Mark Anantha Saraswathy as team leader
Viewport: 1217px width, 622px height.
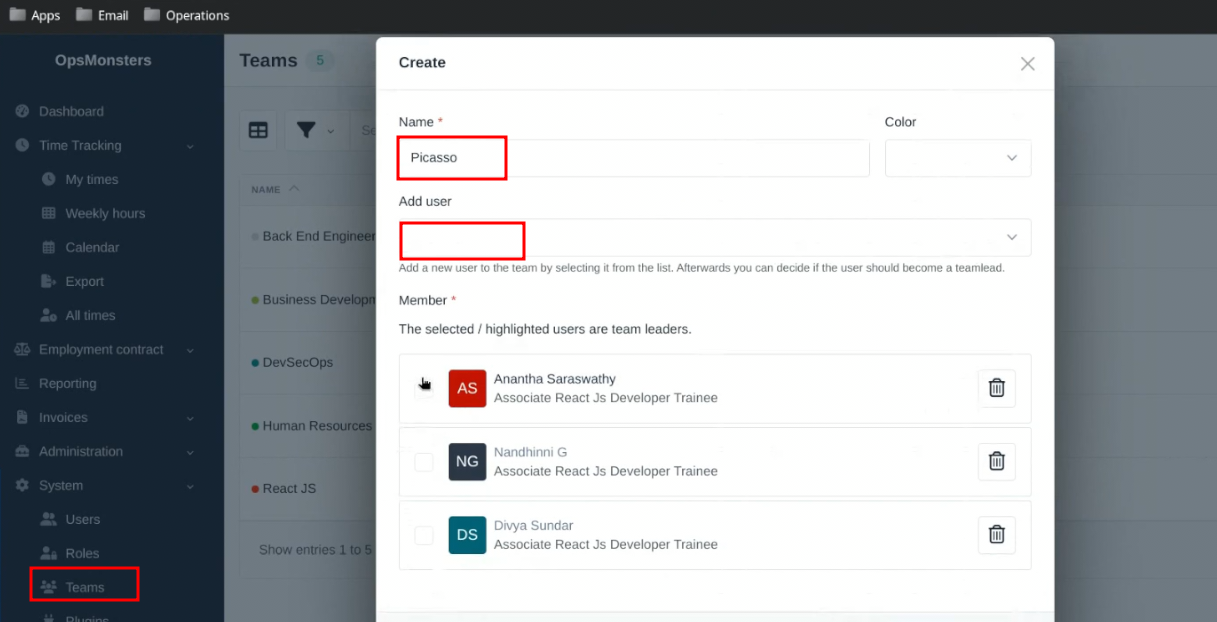[424, 389]
